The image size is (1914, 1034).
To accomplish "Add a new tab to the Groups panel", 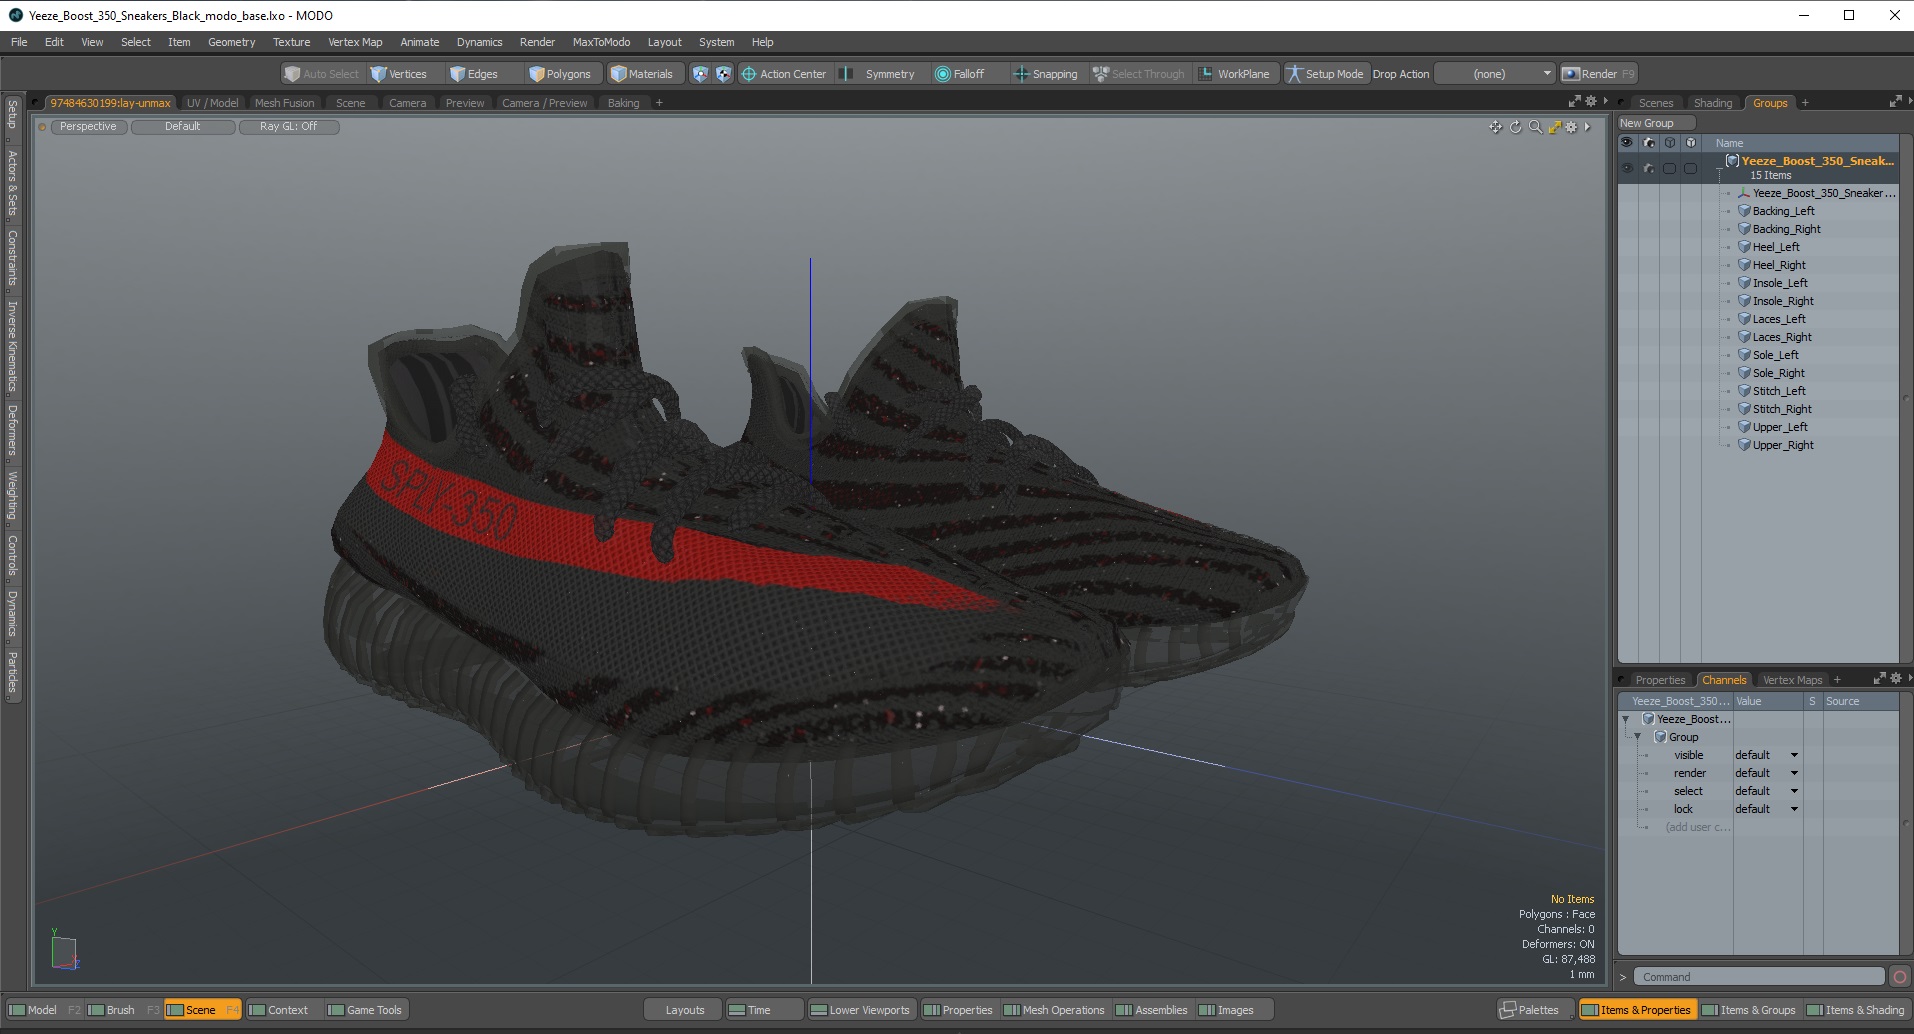I will 1805,103.
